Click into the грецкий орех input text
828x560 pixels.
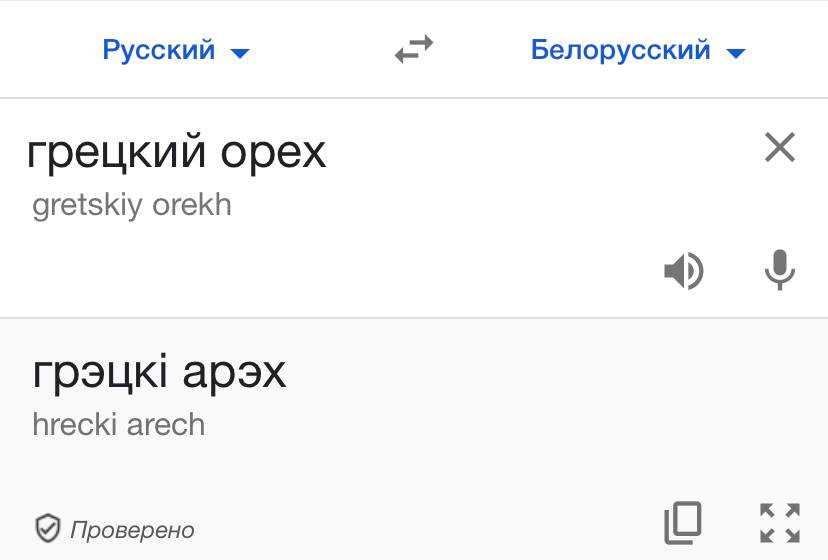(176, 153)
